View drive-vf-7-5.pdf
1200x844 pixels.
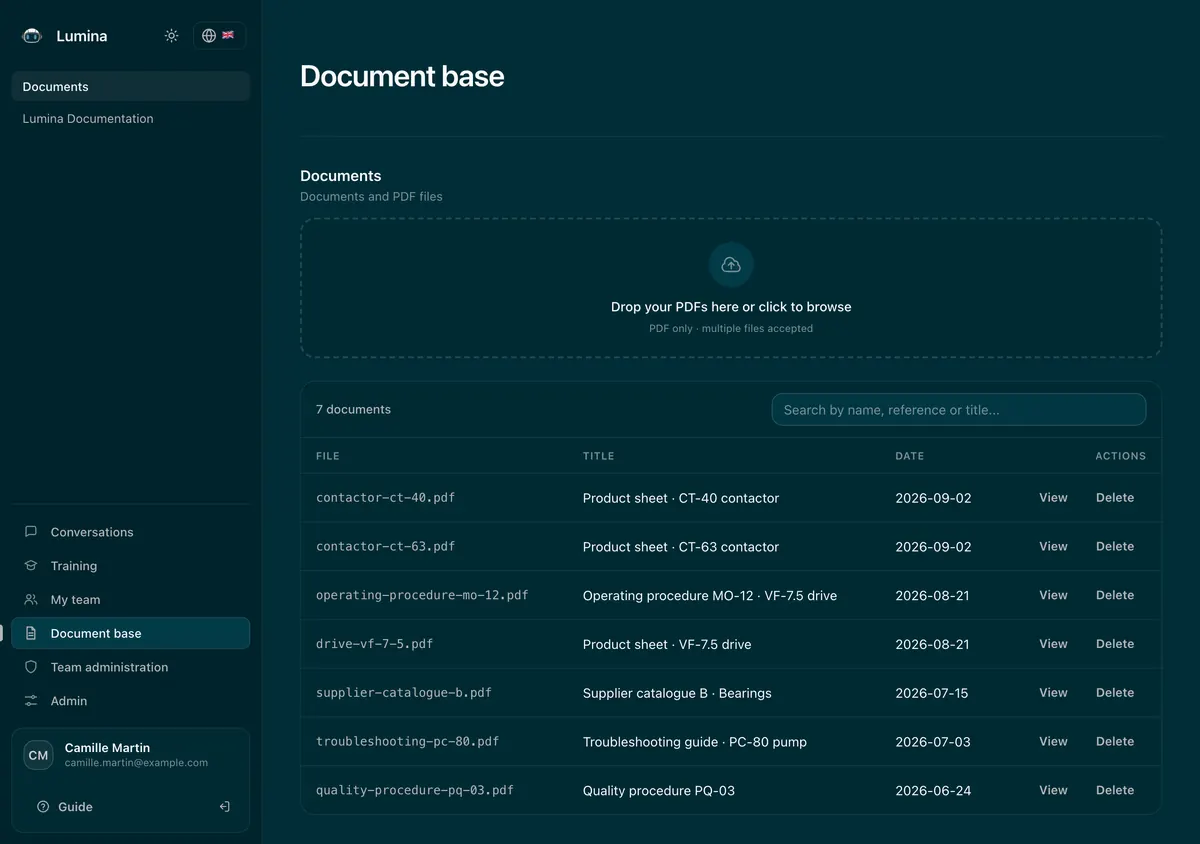(x=1053, y=644)
